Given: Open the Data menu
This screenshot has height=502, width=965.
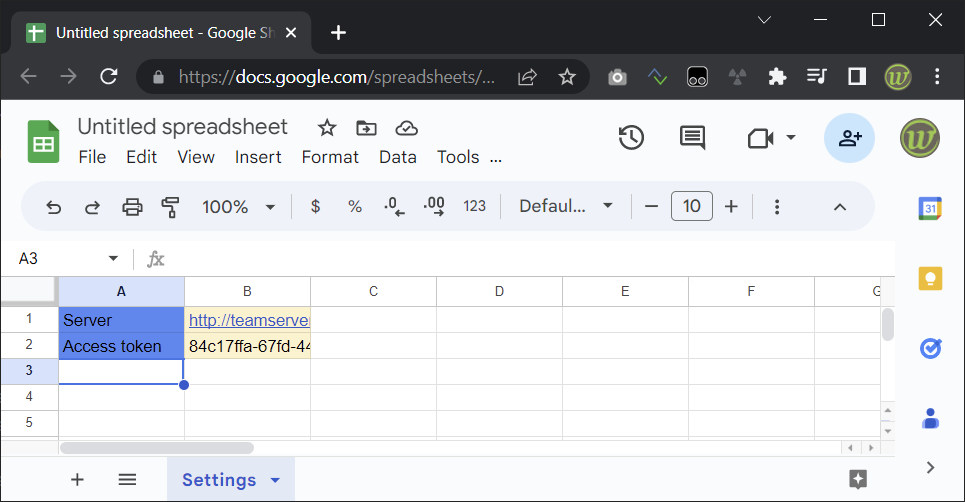Looking at the screenshot, I should point(398,157).
